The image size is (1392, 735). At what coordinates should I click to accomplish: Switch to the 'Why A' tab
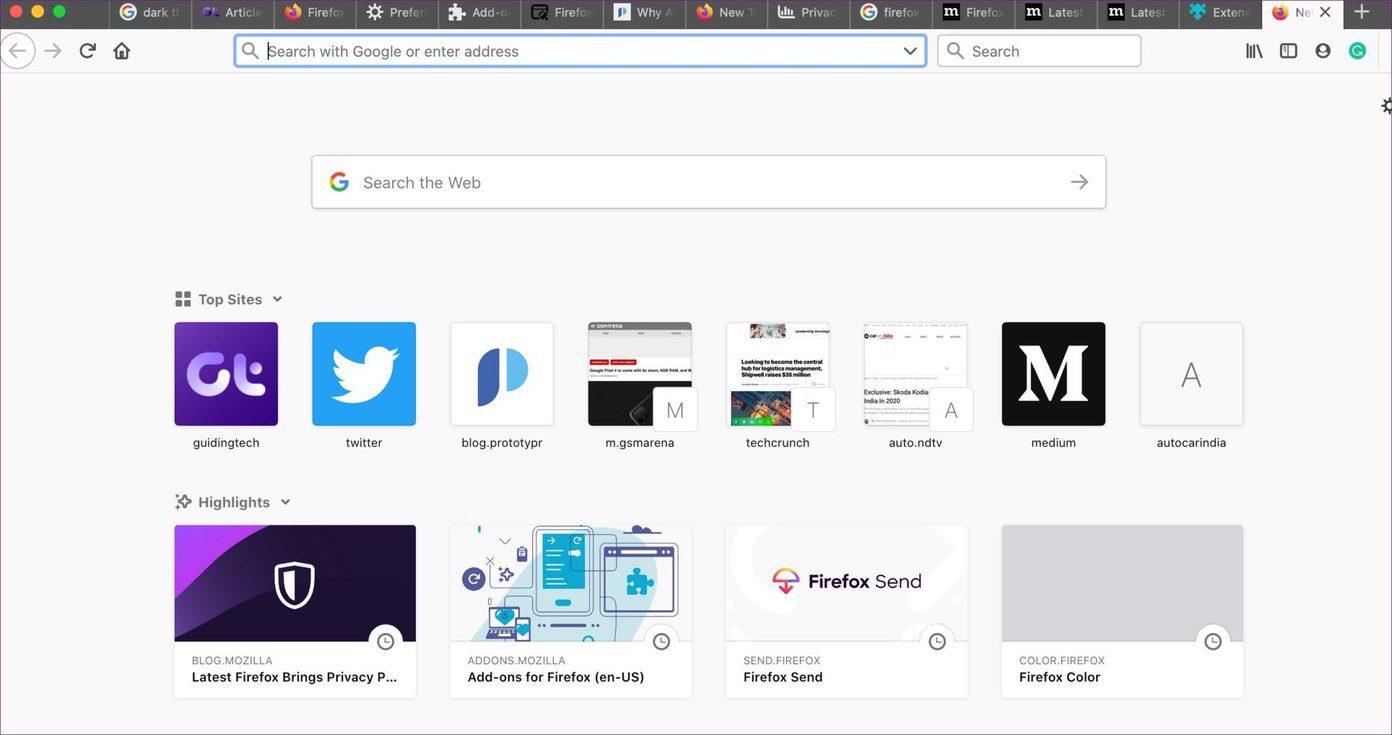pos(644,13)
